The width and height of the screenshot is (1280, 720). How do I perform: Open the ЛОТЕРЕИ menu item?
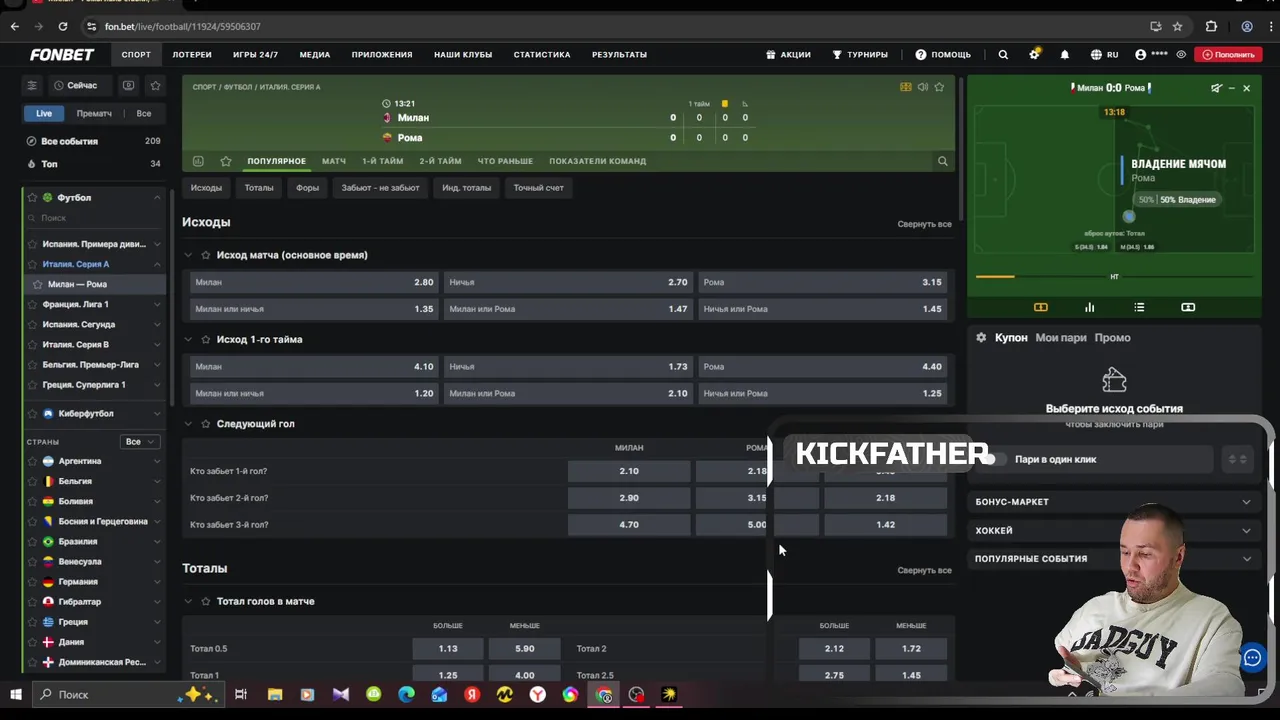tap(192, 55)
